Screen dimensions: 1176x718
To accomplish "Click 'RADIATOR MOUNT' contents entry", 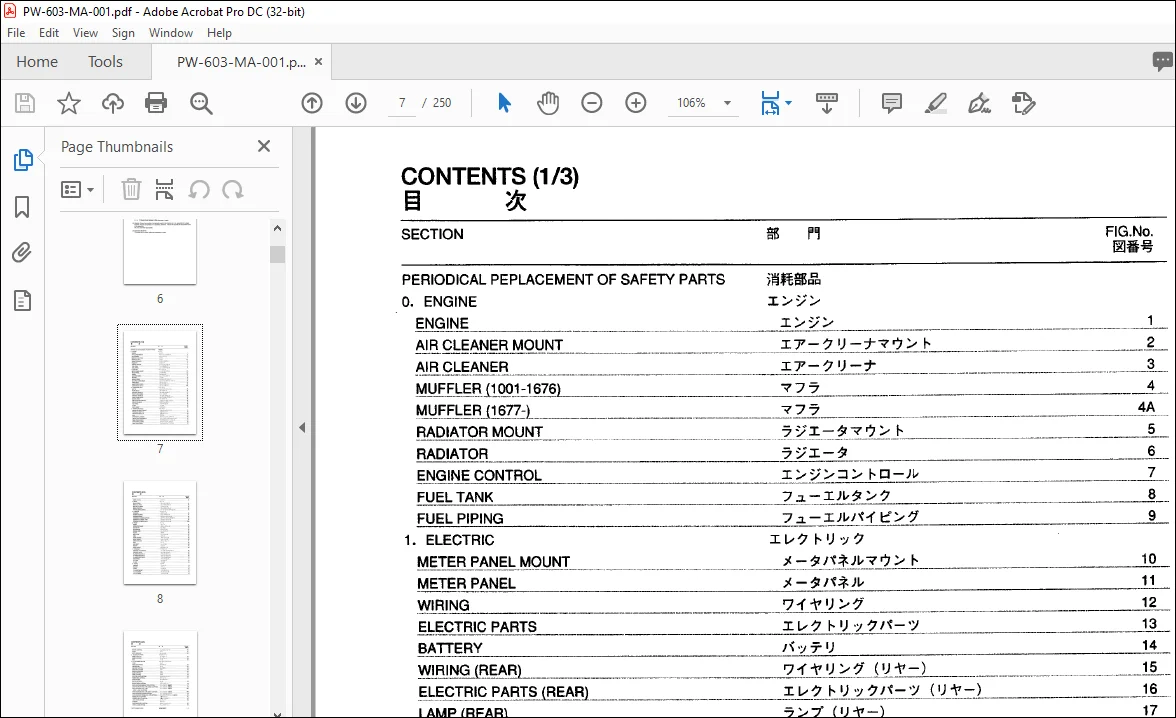I will tap(479, 432).
